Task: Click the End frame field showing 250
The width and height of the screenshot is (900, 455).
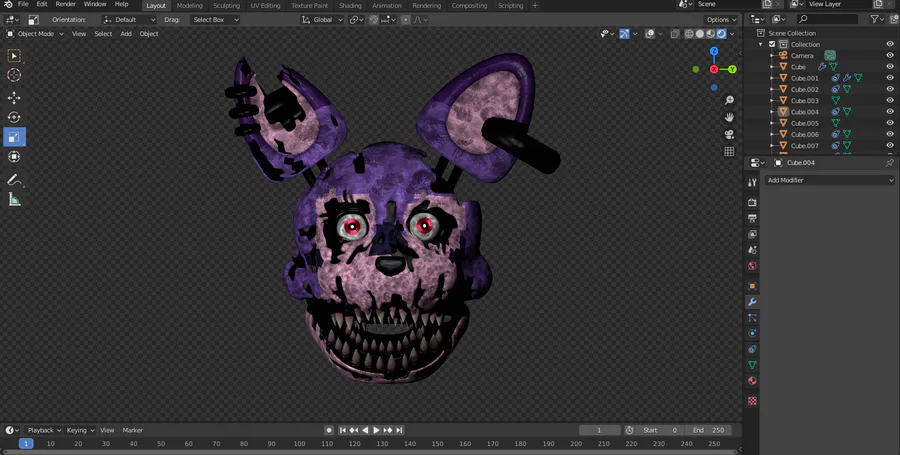Action: 708,430
